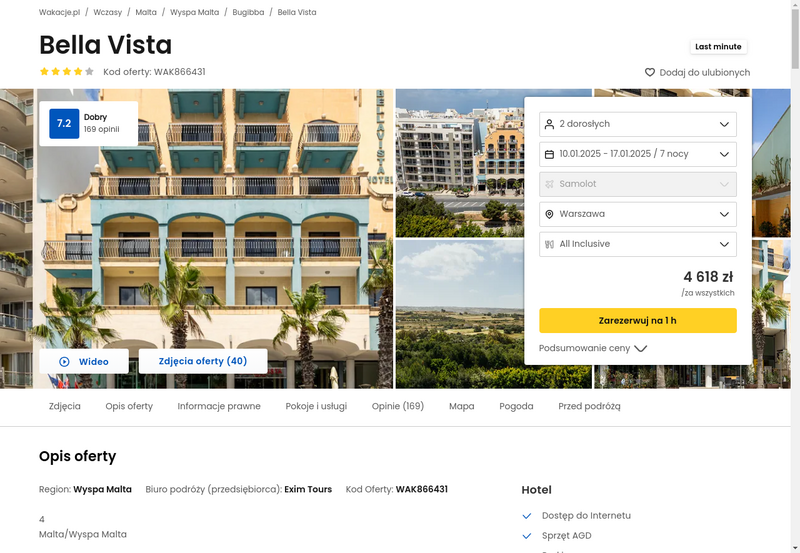Switch to the Opinie (169) tab
800x553 pixels.
[398, 406]
